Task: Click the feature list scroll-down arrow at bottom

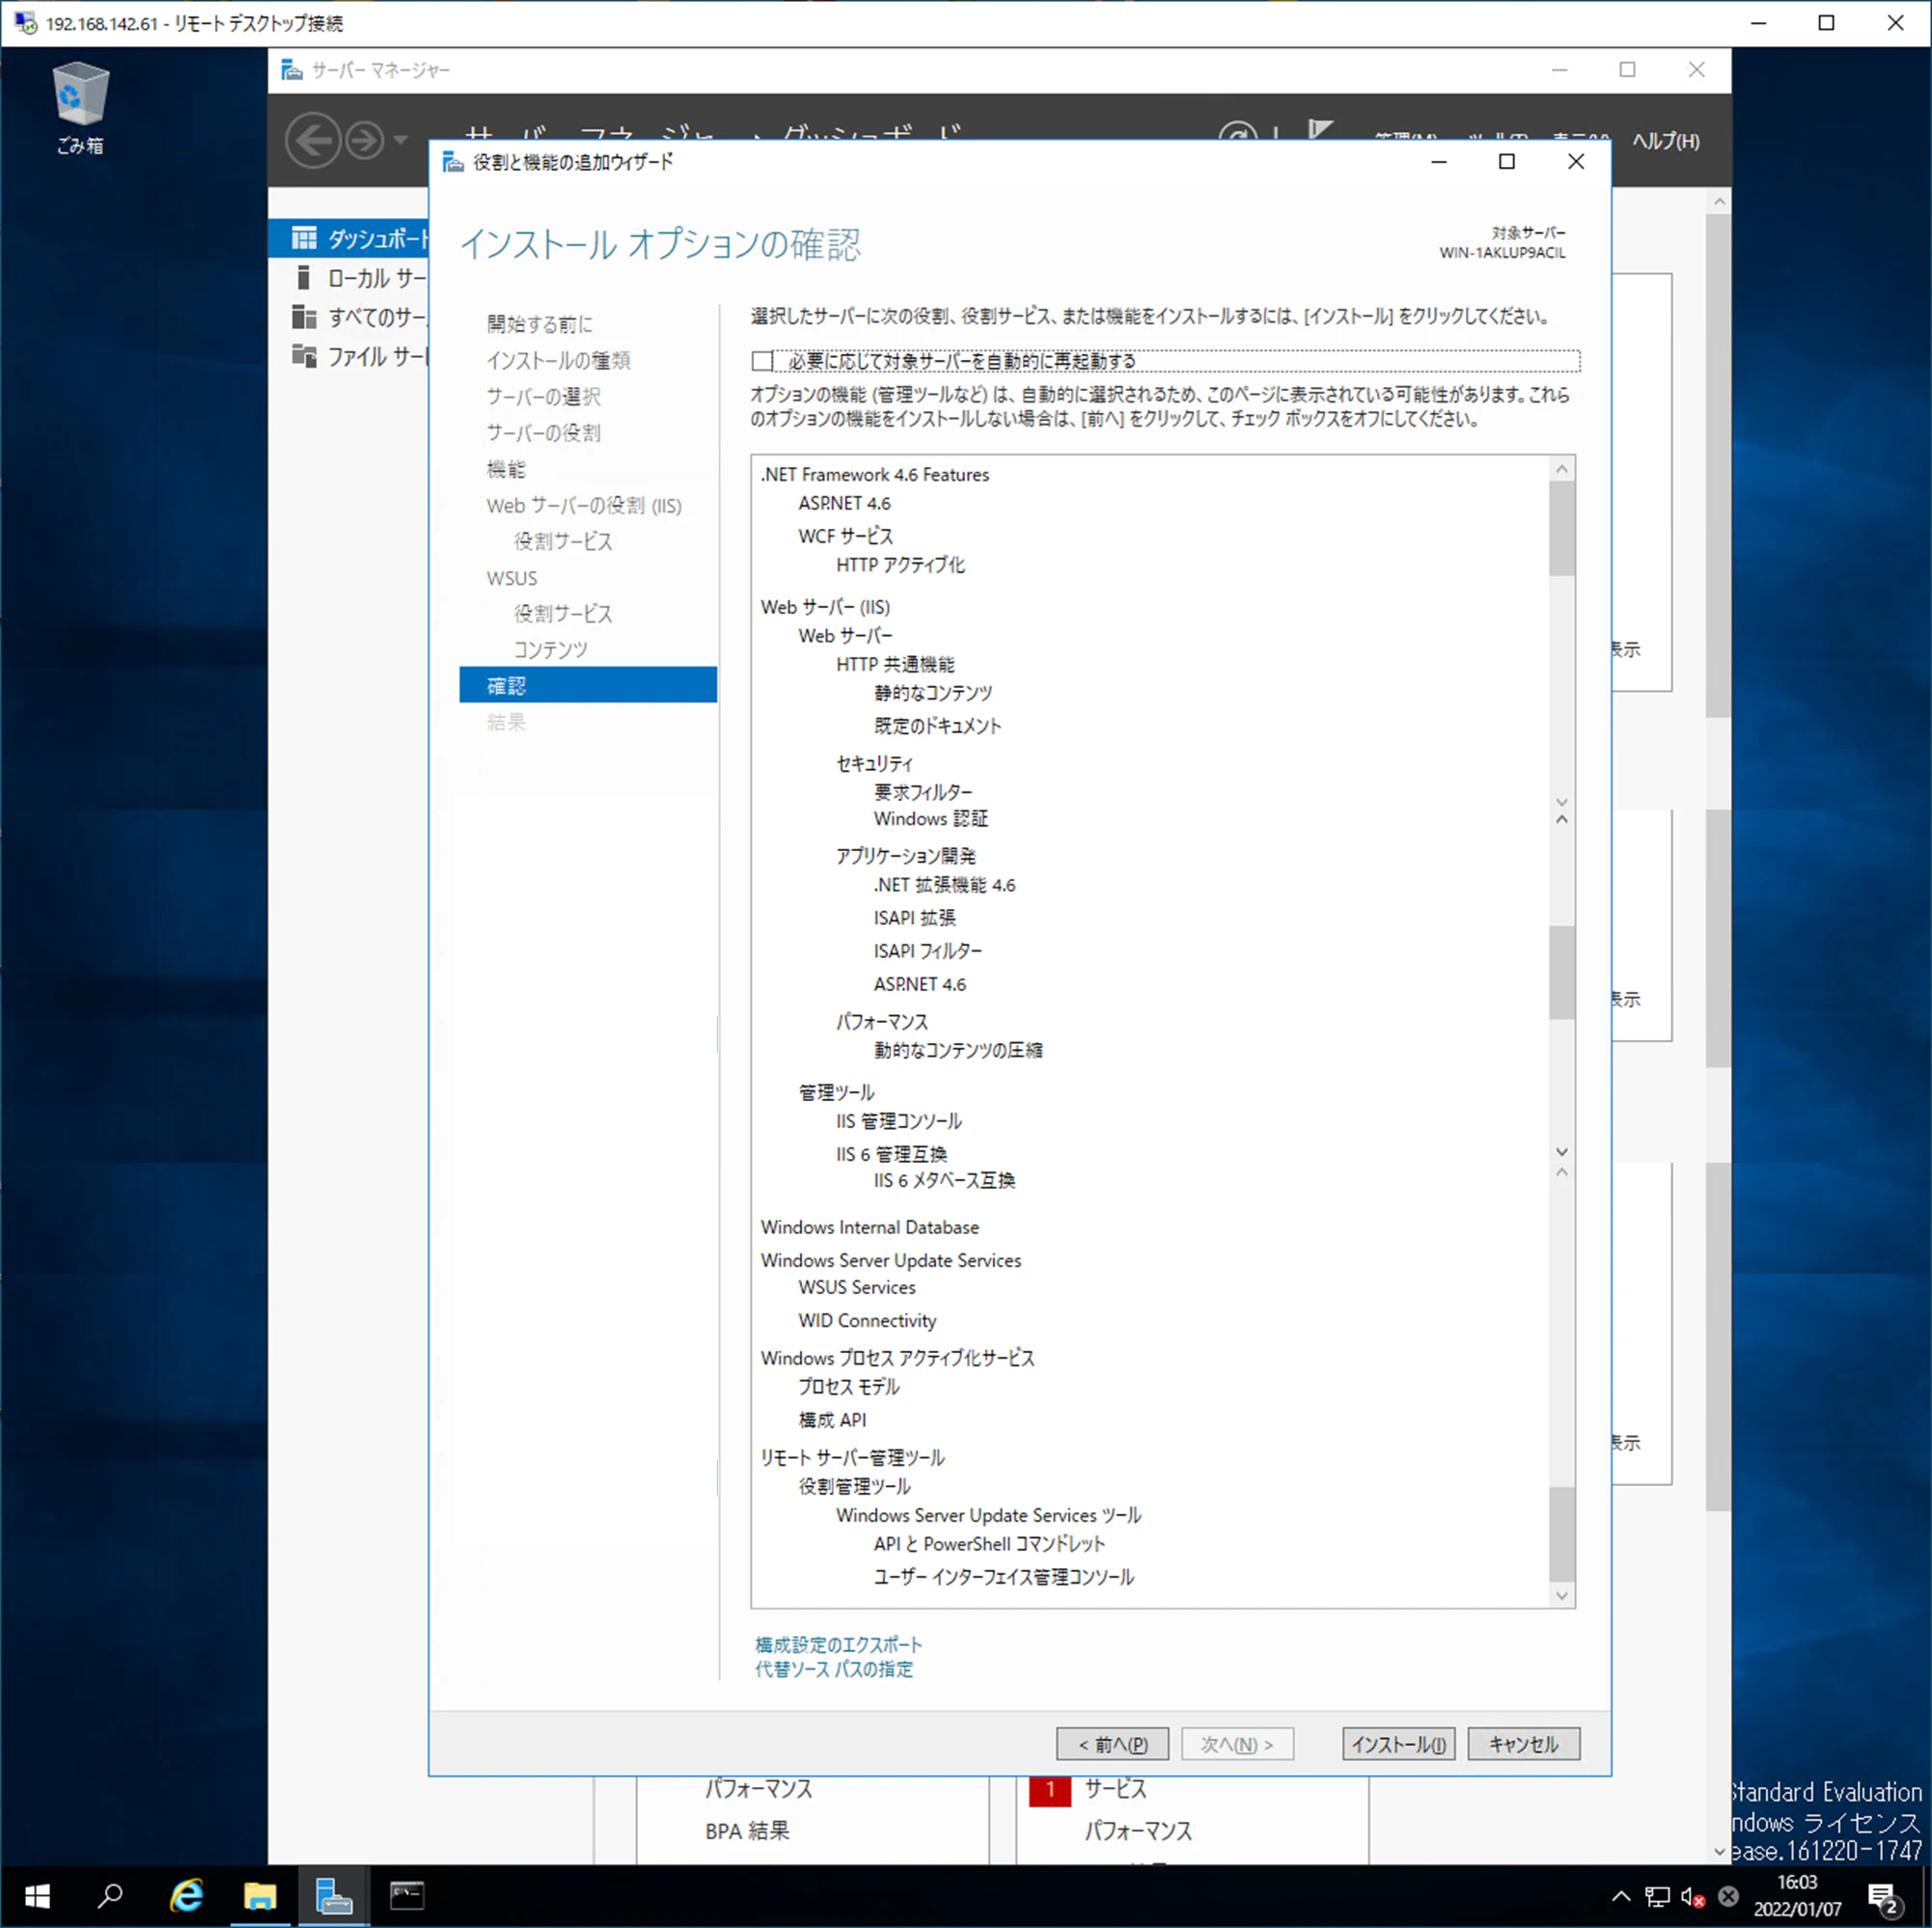Action: pos(1562,1595)
